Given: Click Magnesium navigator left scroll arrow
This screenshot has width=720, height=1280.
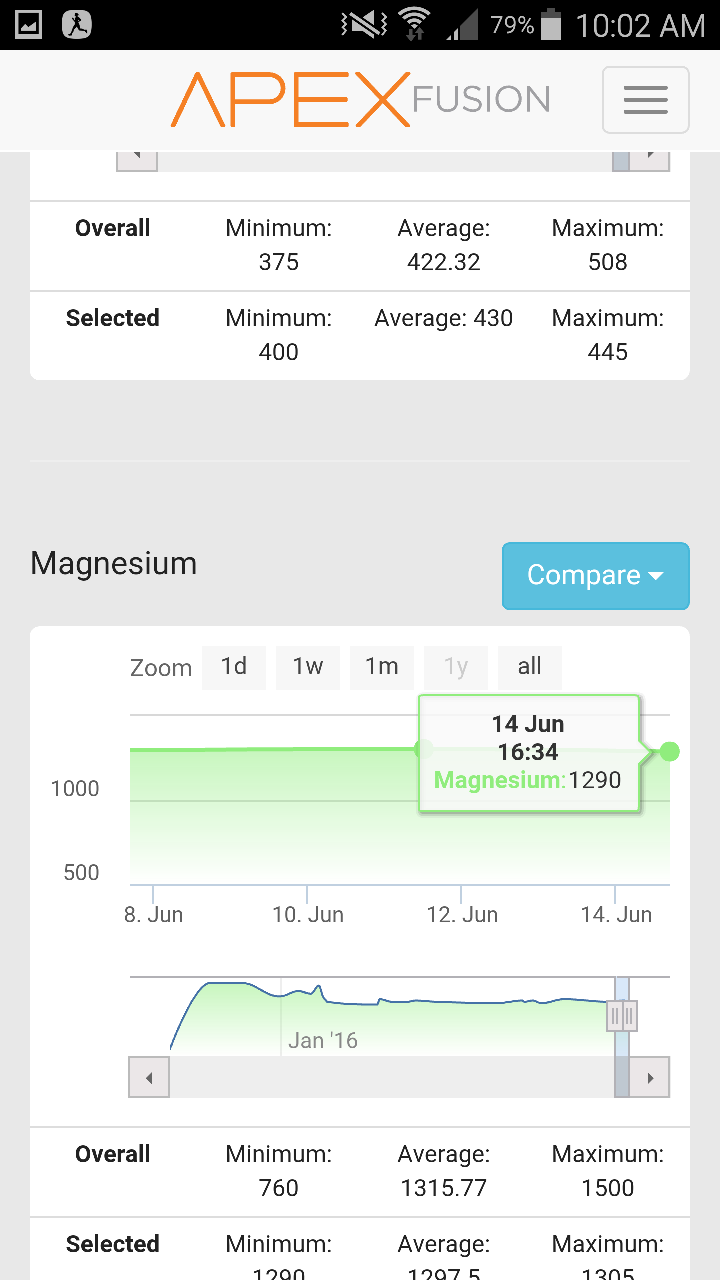Looking at the screenshot, I should pyautogui.click(x=149, y=1078).
